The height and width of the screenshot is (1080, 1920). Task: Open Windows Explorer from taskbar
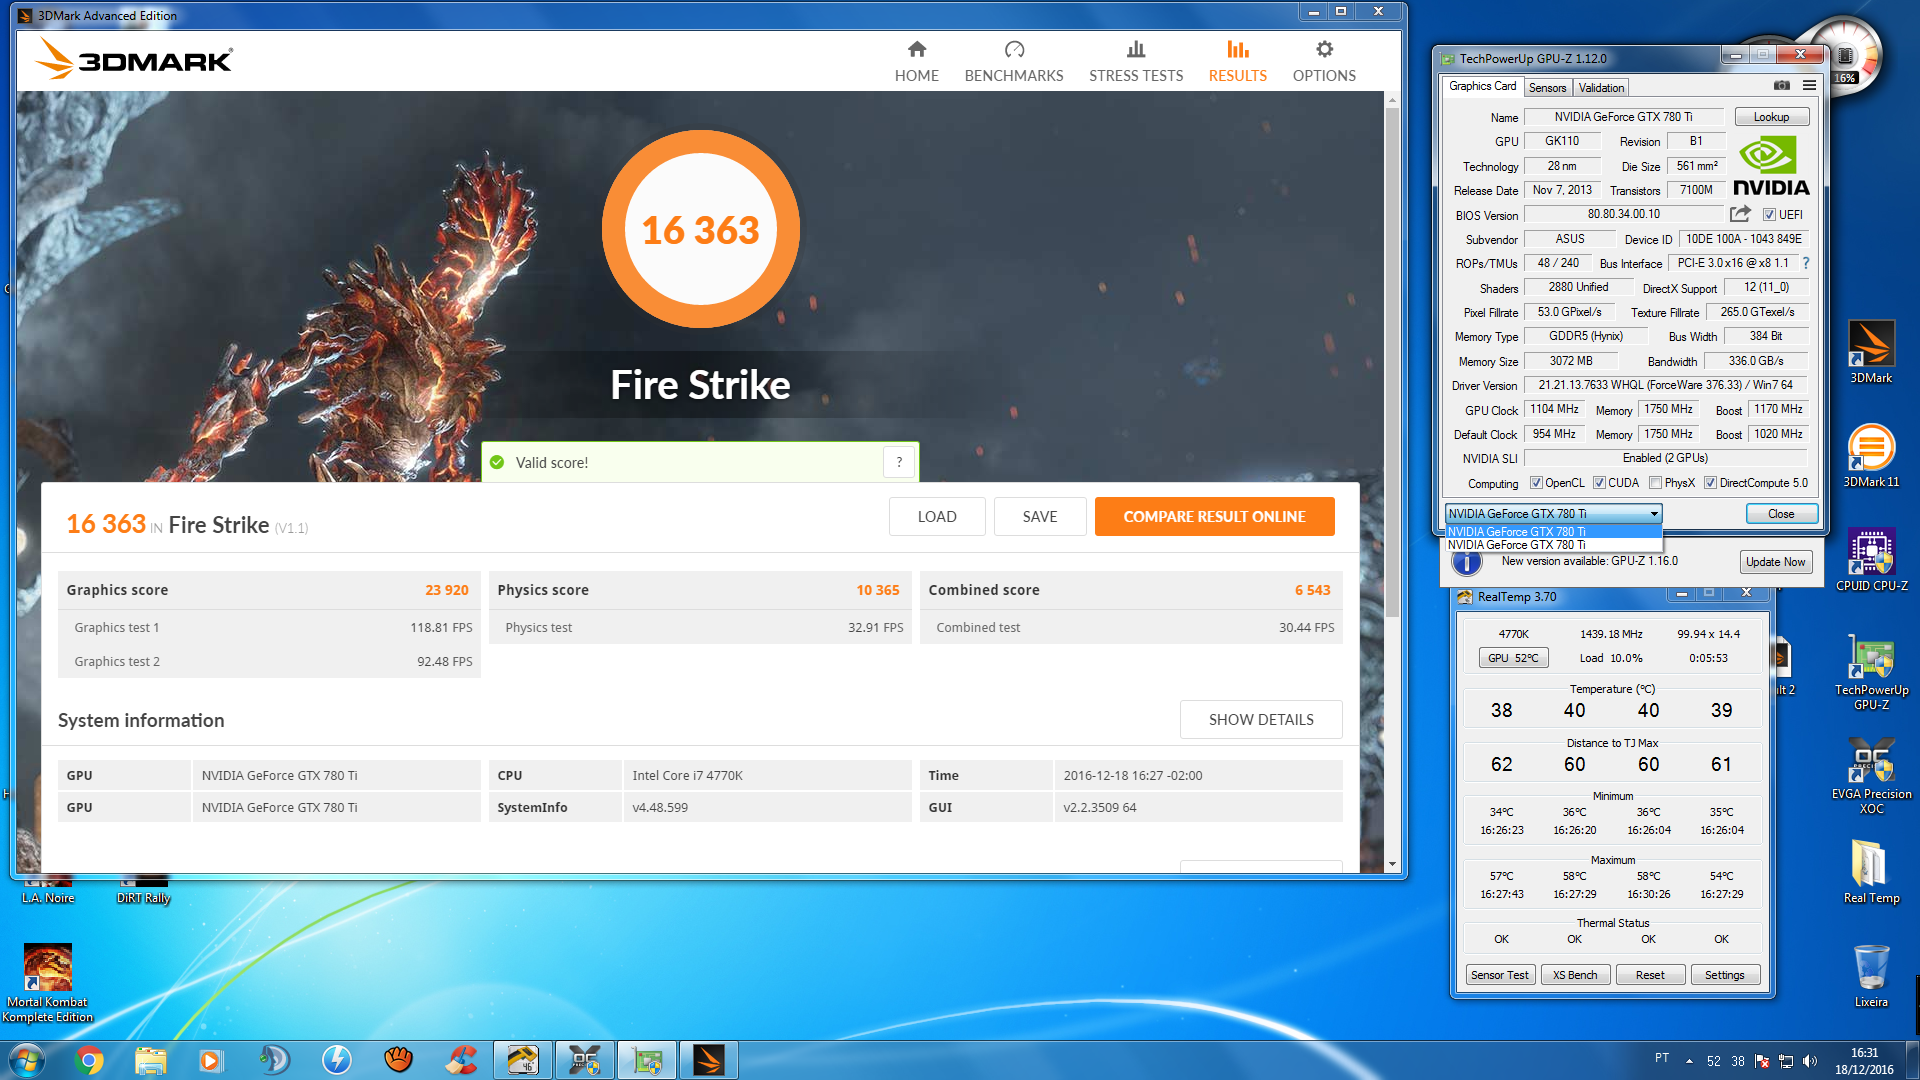click(151, 1060)
